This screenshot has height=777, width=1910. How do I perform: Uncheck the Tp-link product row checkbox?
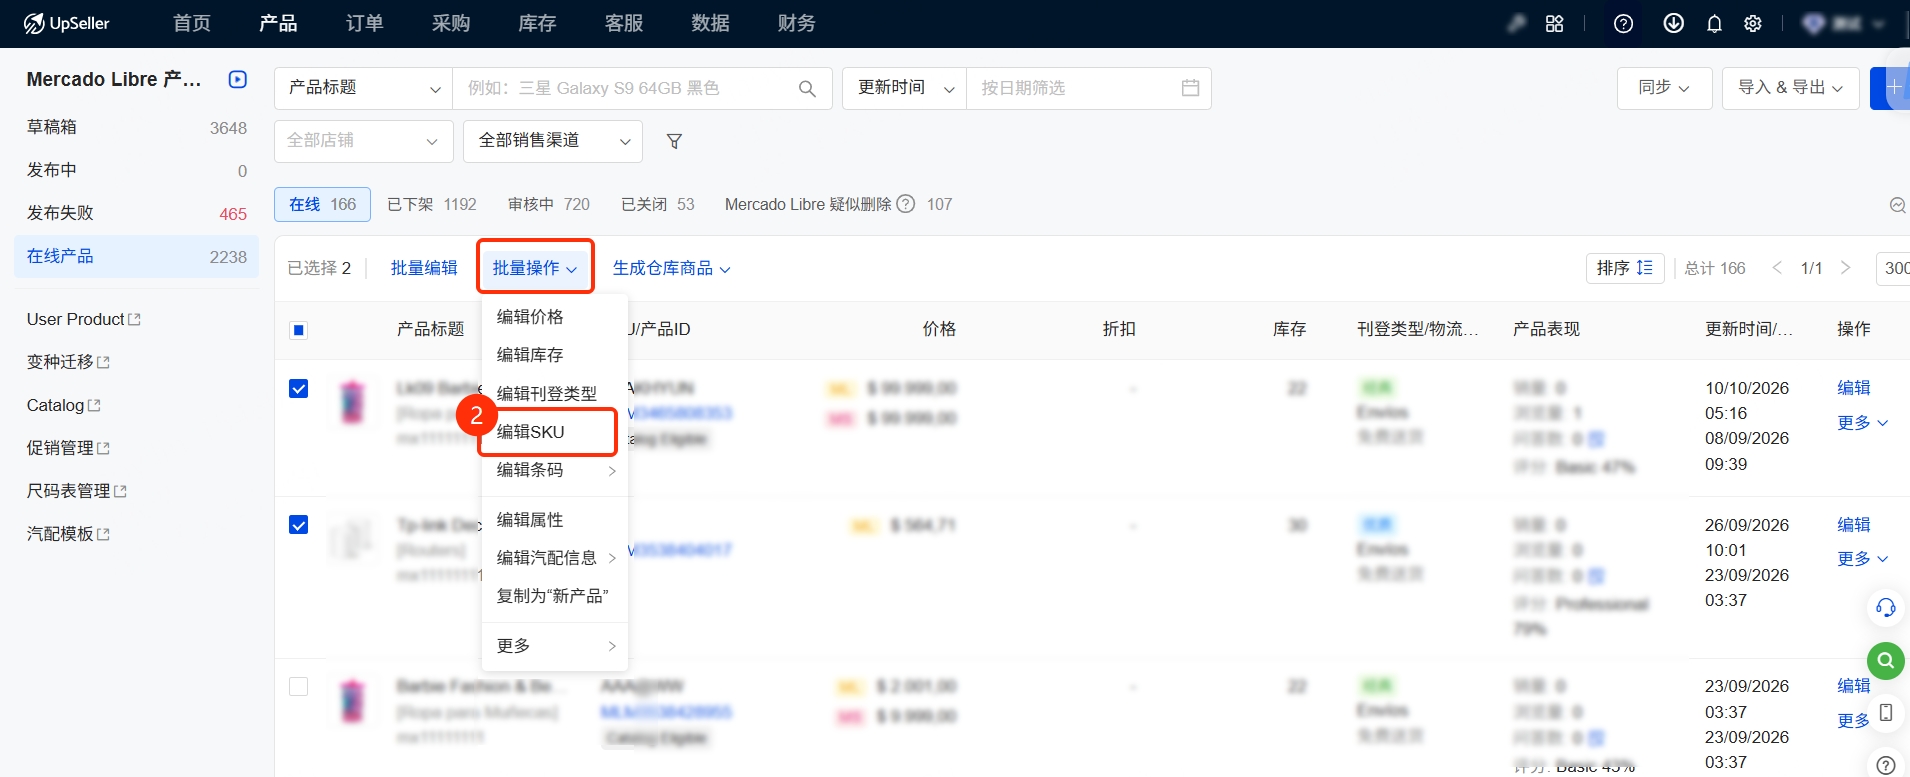pyautogui.click(x=298, y=525)
